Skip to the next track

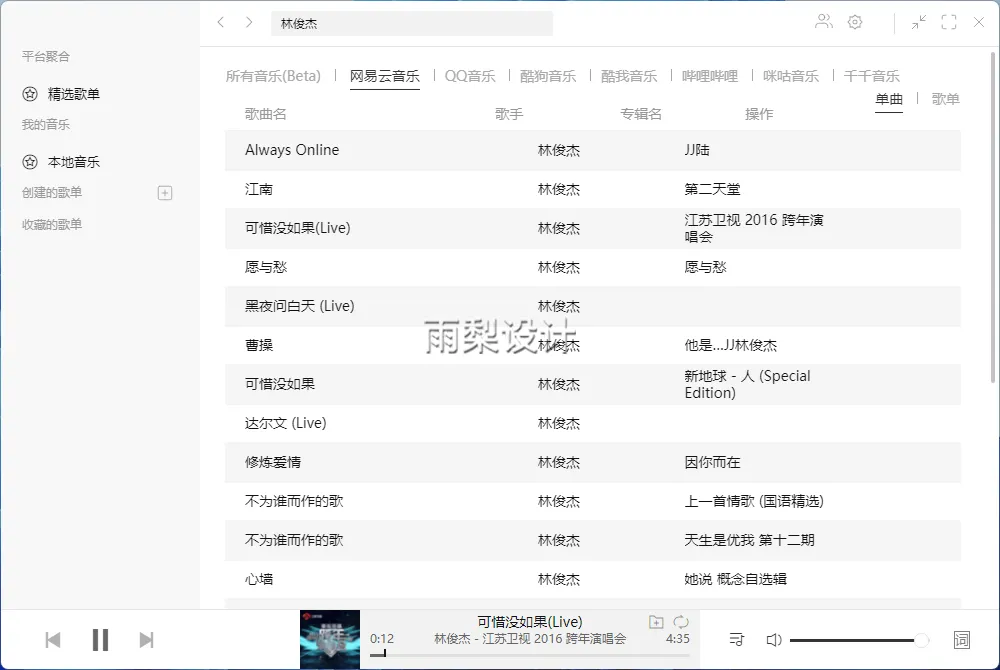147,639
